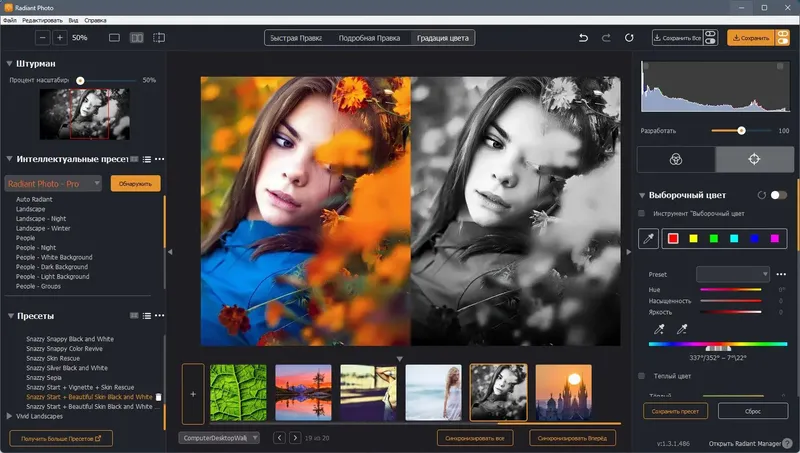Toggle histogram highlight clipping indicator
This screenshot has width=800, height=453.
click(780, 66)
